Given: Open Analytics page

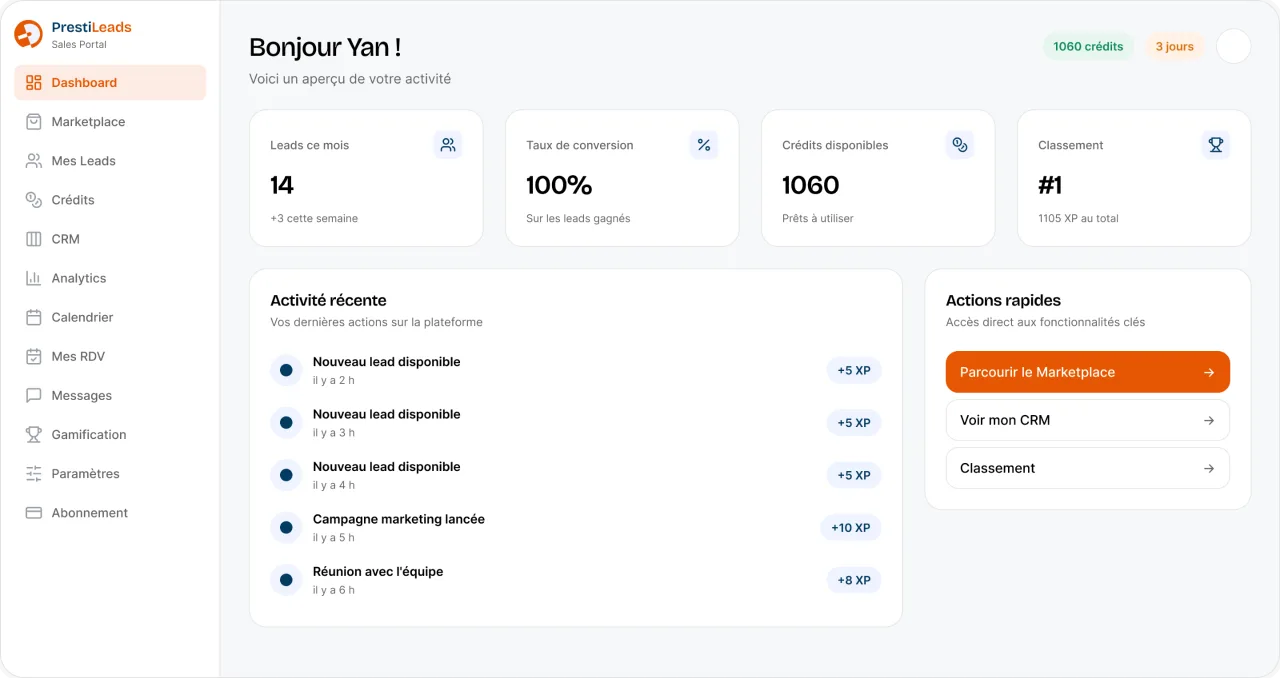Looking at the screenshot, I should tap(110, 278).
